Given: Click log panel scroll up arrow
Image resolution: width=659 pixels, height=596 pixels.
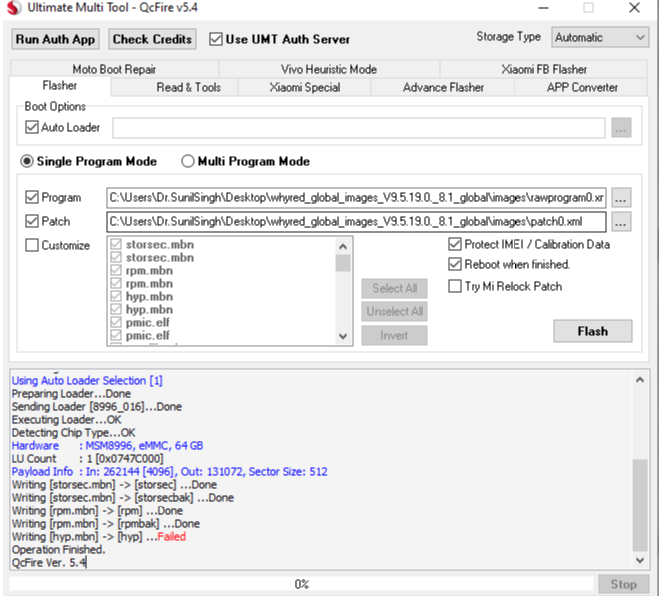Looking at the screenshot, I should coord(640,380).
